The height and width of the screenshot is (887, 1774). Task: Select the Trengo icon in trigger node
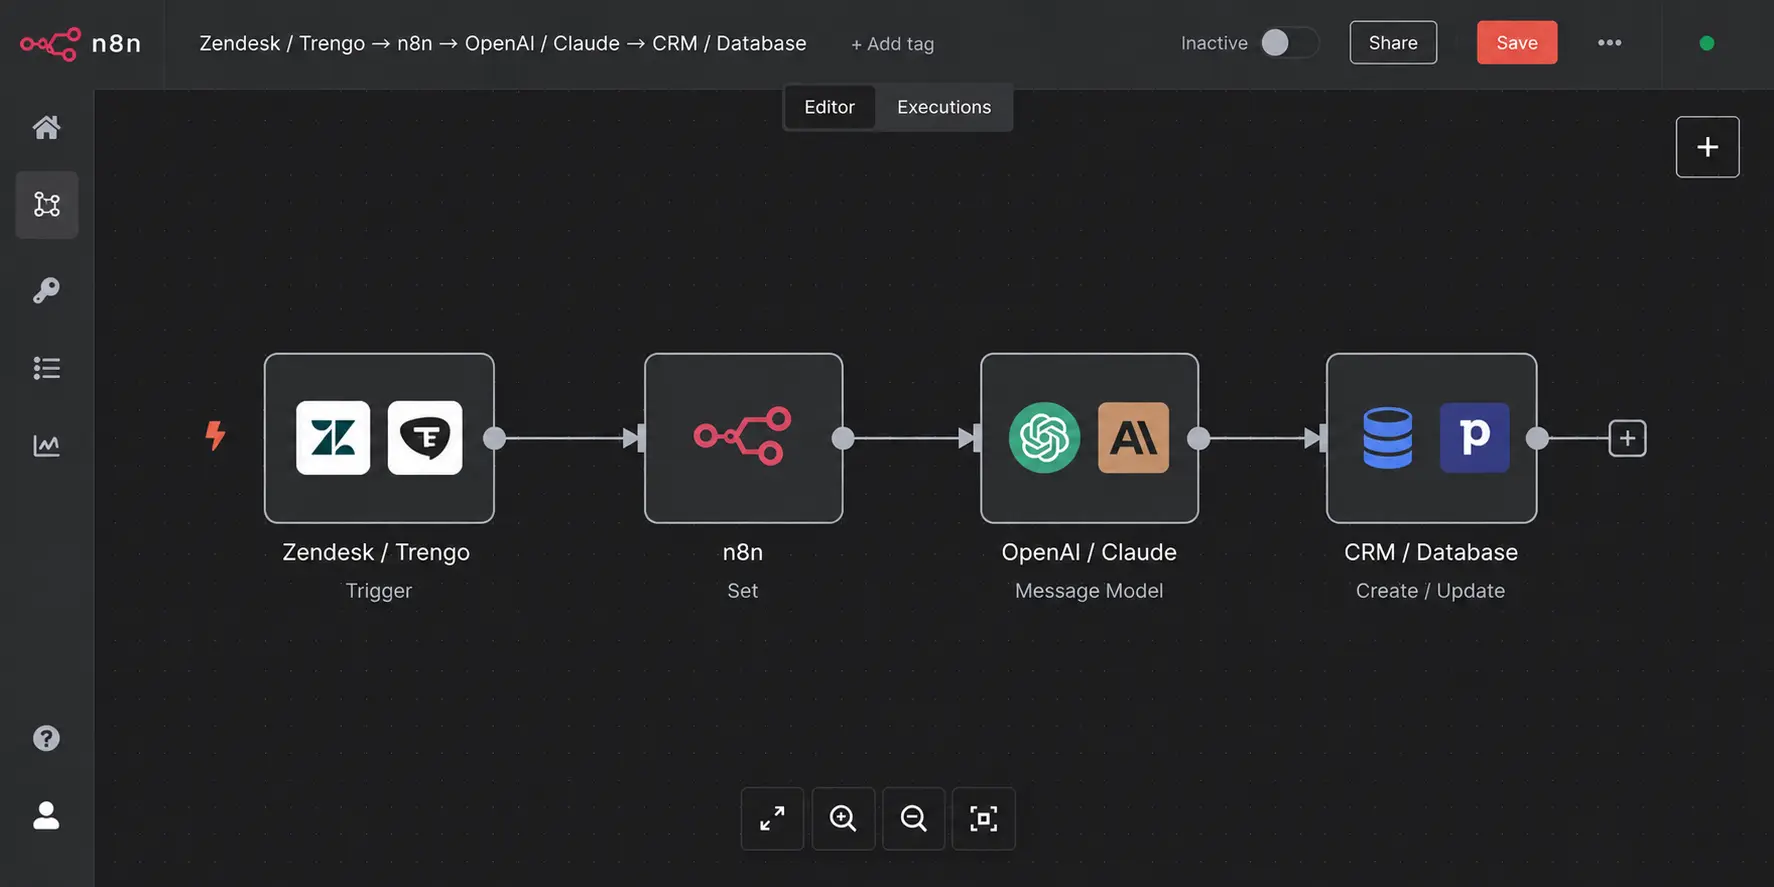pyautogui.click(x=425, y=438)
